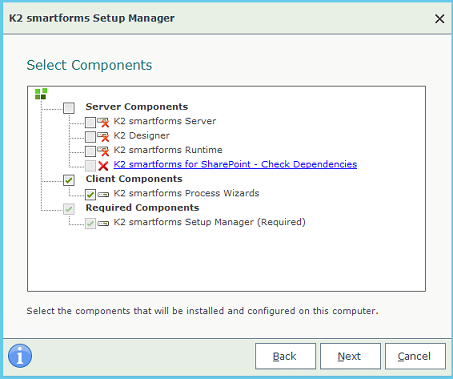Check the K2 smartforms Runtime checkbox

point(90,151)
